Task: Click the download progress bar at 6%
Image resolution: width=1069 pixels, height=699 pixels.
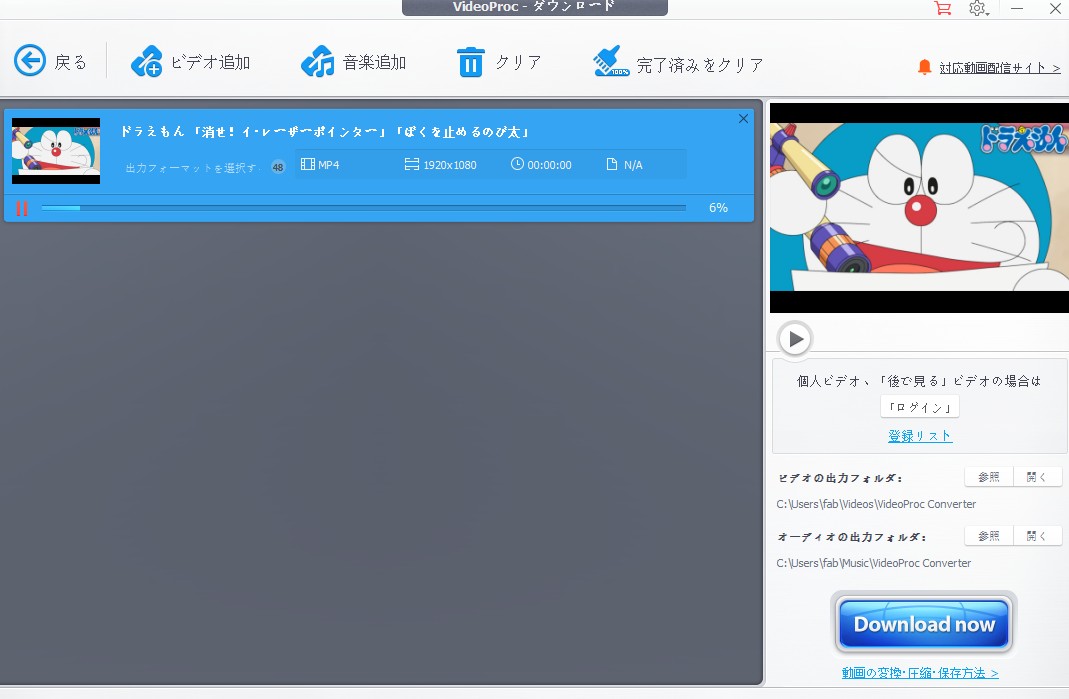Action: [363, 207]
